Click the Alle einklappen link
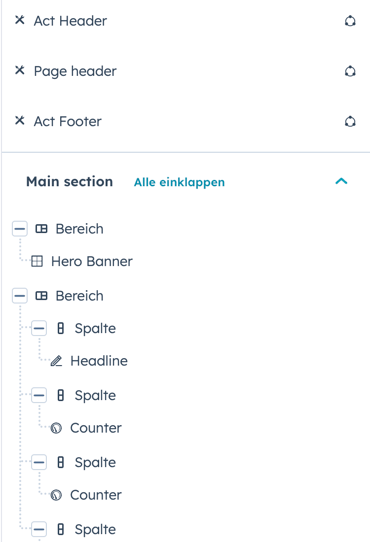 tap(179, 182)
